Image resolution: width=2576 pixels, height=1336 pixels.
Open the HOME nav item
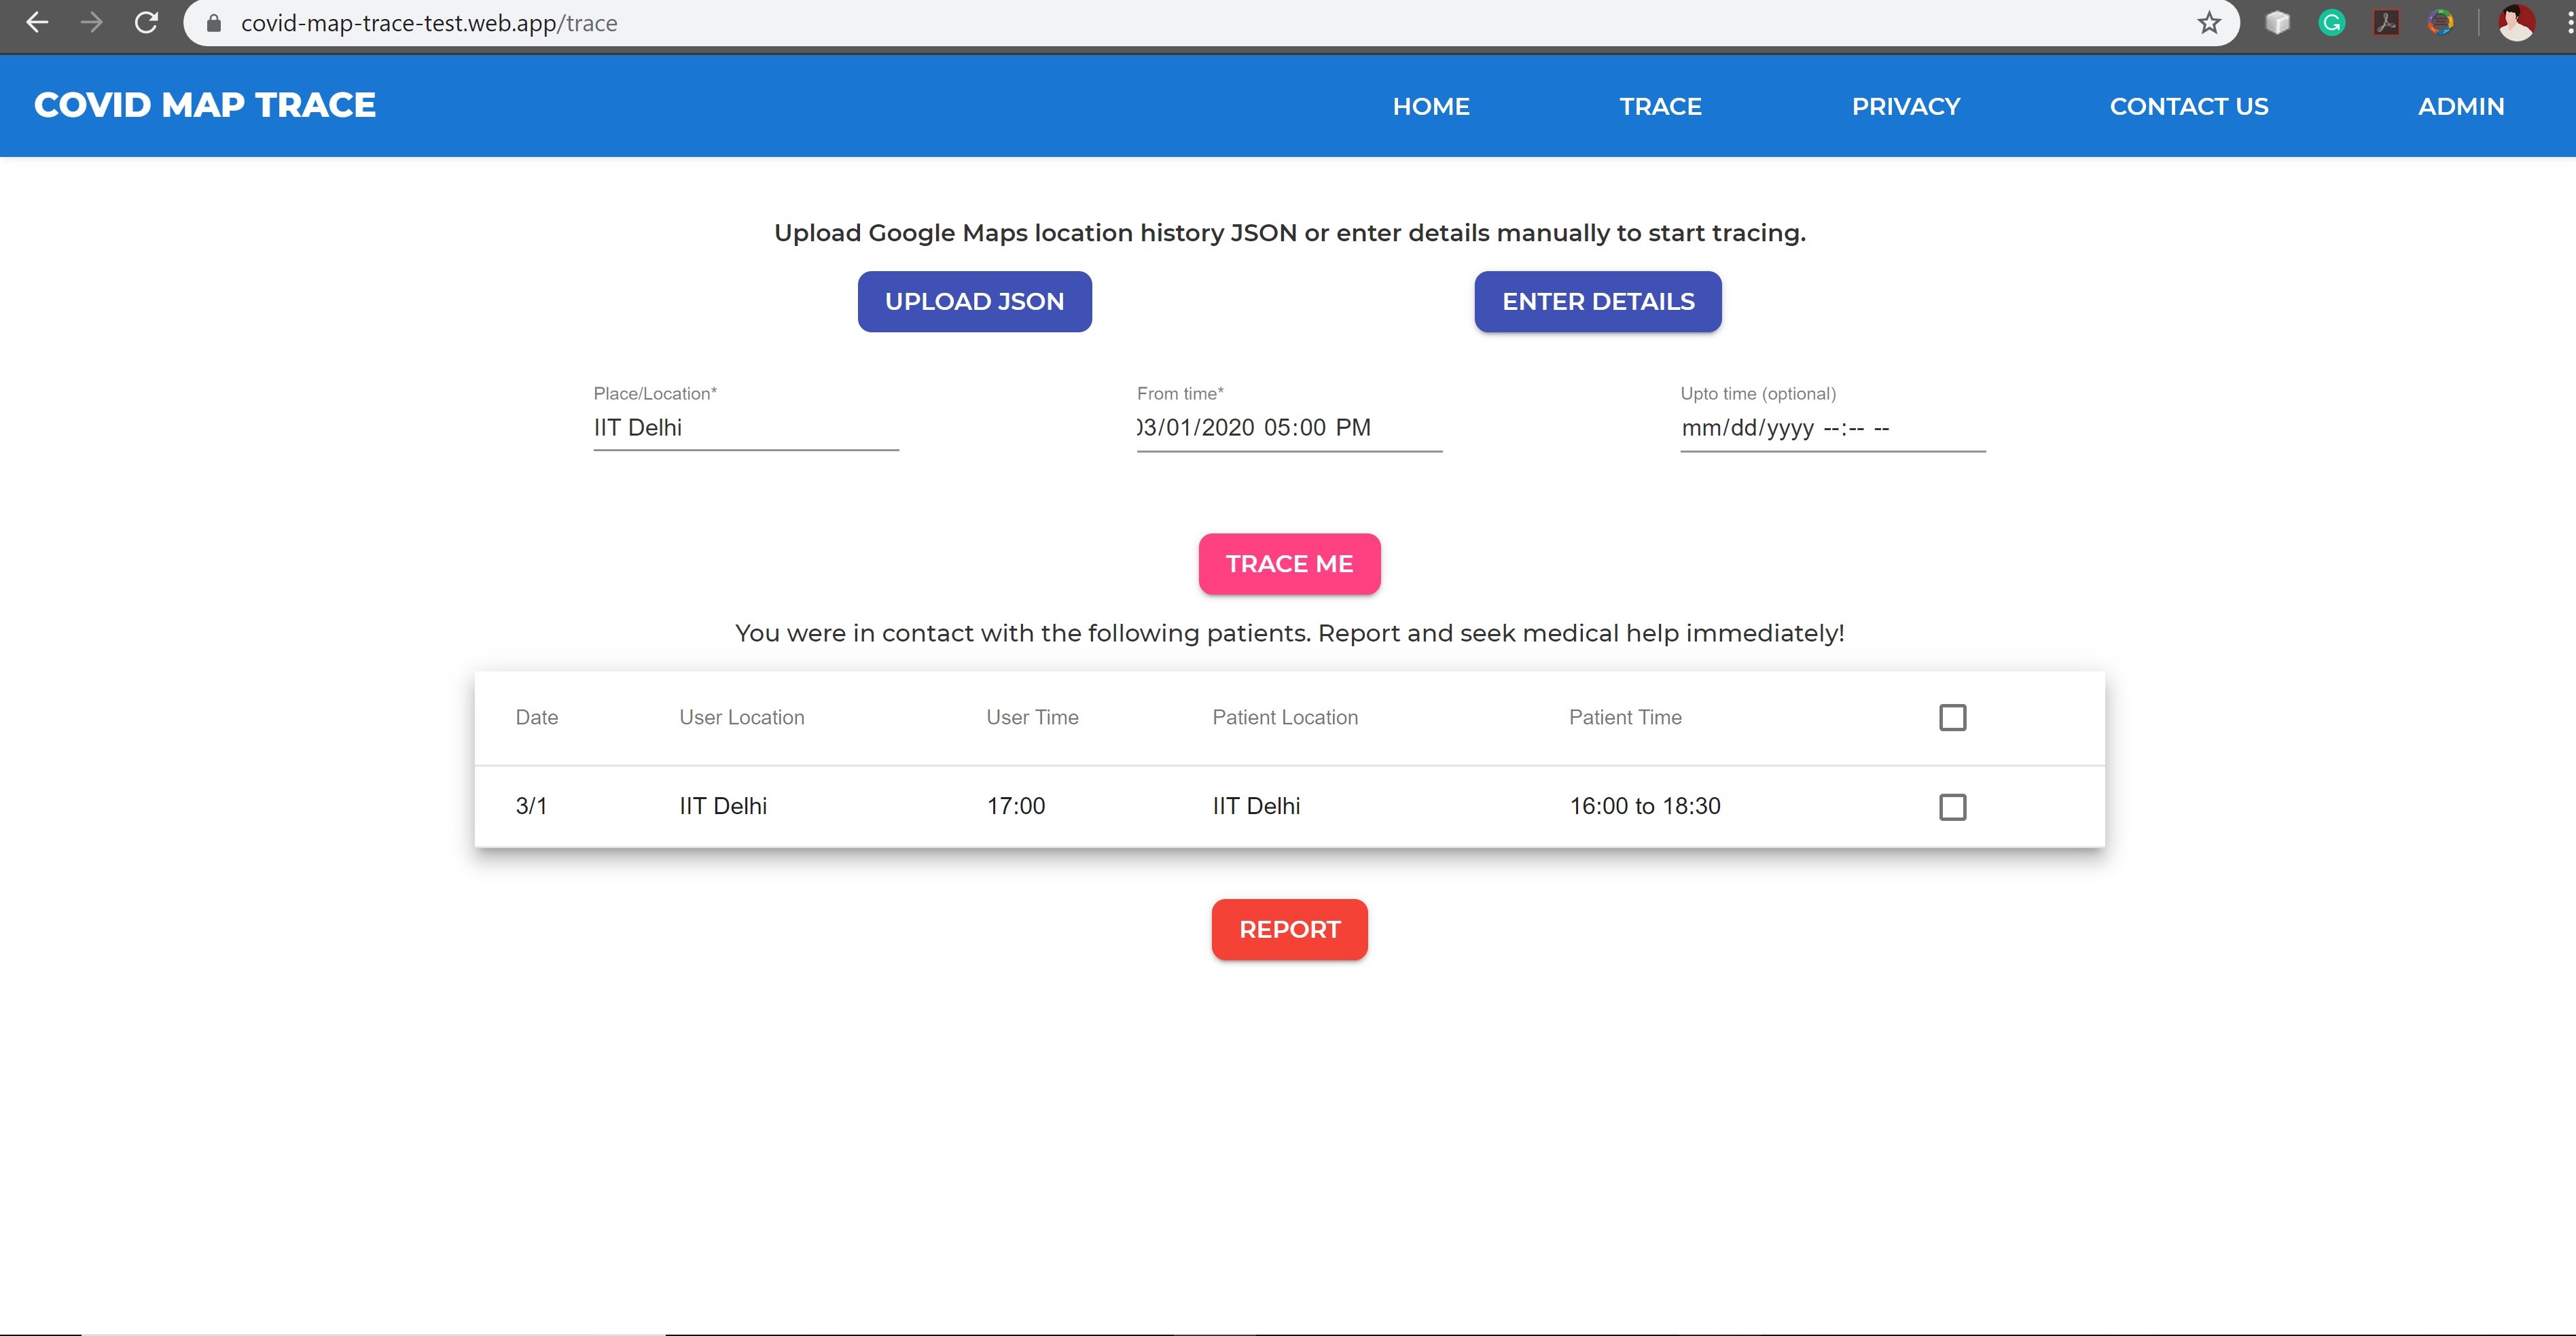click(x=1430, y=106)
